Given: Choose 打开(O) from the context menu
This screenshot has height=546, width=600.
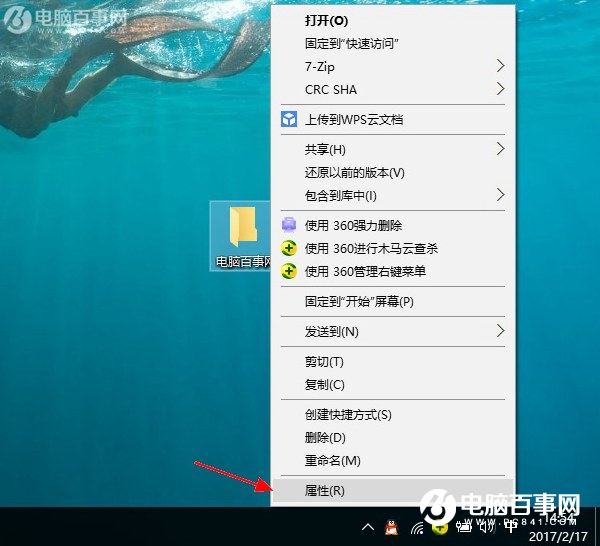Looking at the screenshot, I should pos(393,21).
